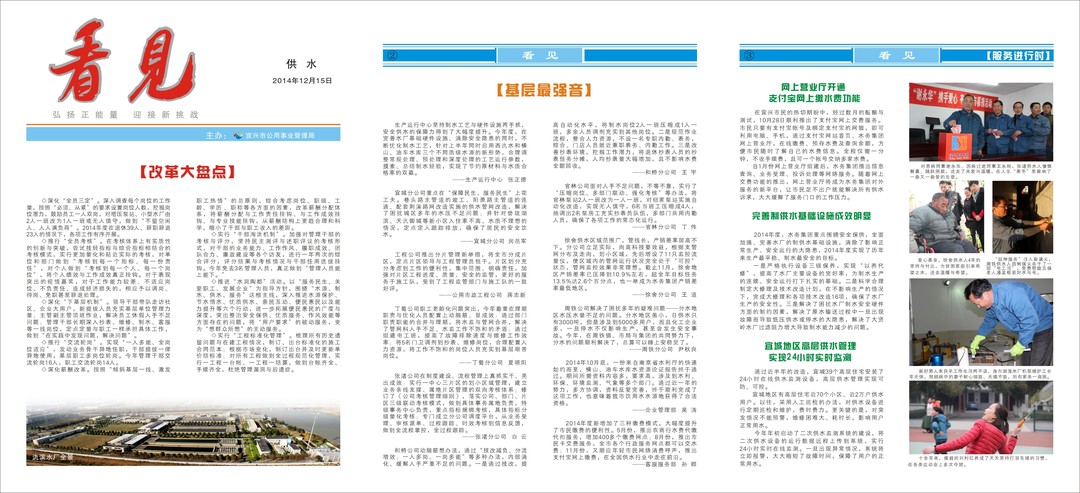Image resolution: width=1080 pixels, height=493 pixels.
Task: Click the page number ② in header
Action: pos(393,56)
